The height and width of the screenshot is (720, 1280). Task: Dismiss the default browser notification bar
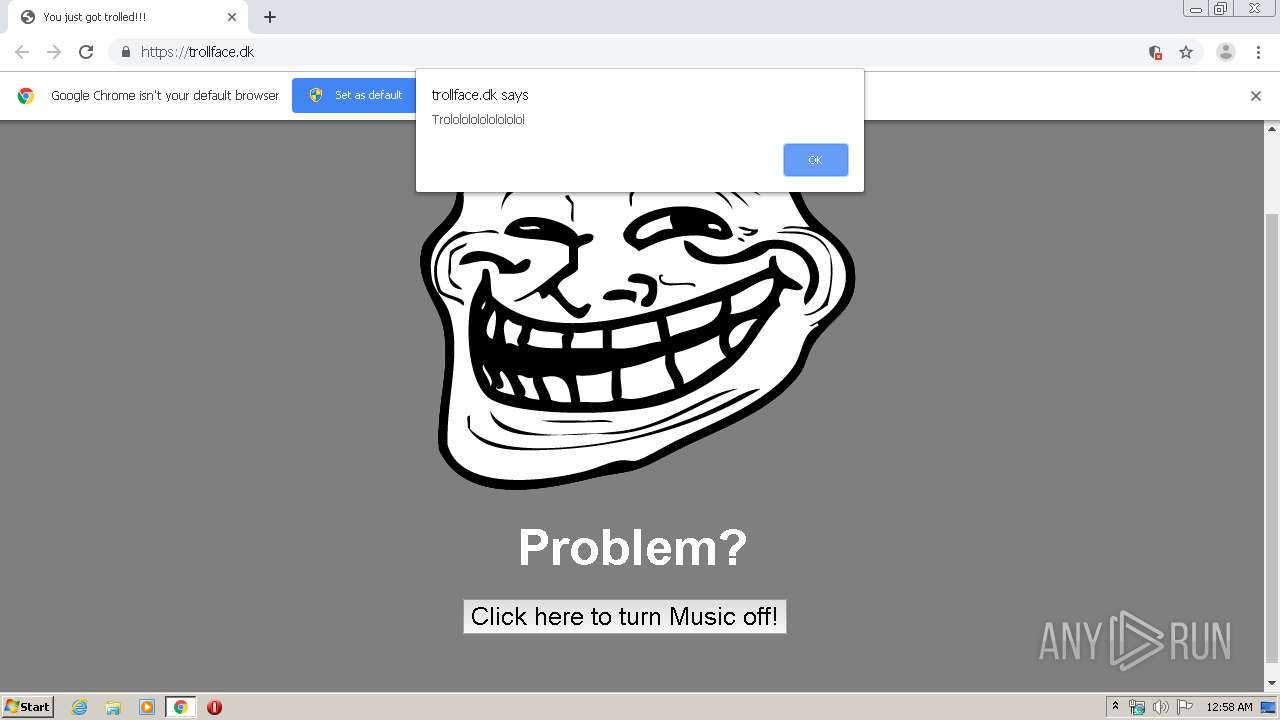pyautogui.click(x=1255, y=96)
